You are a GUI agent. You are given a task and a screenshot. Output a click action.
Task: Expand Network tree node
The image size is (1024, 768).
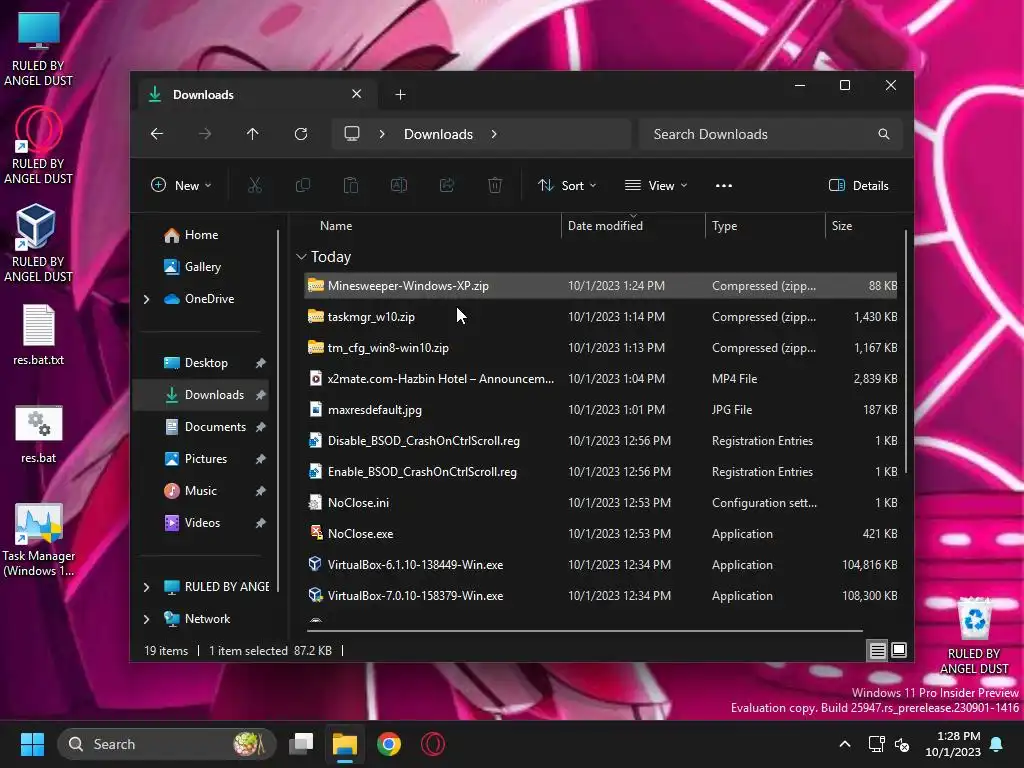146,619
